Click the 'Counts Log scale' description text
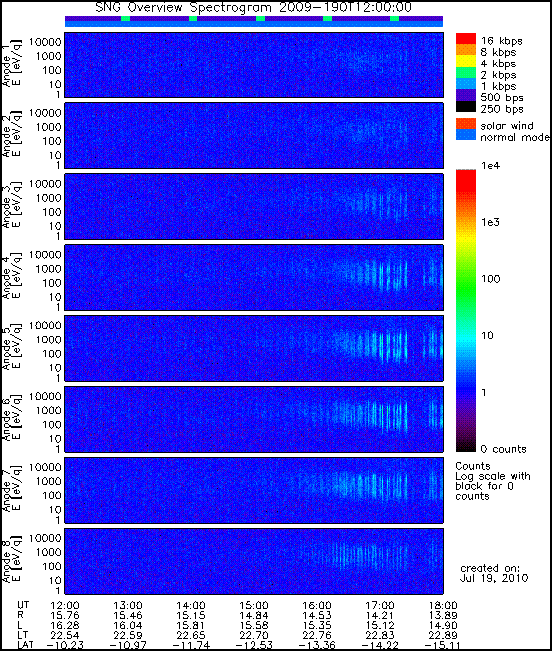 tap(493, 481)
